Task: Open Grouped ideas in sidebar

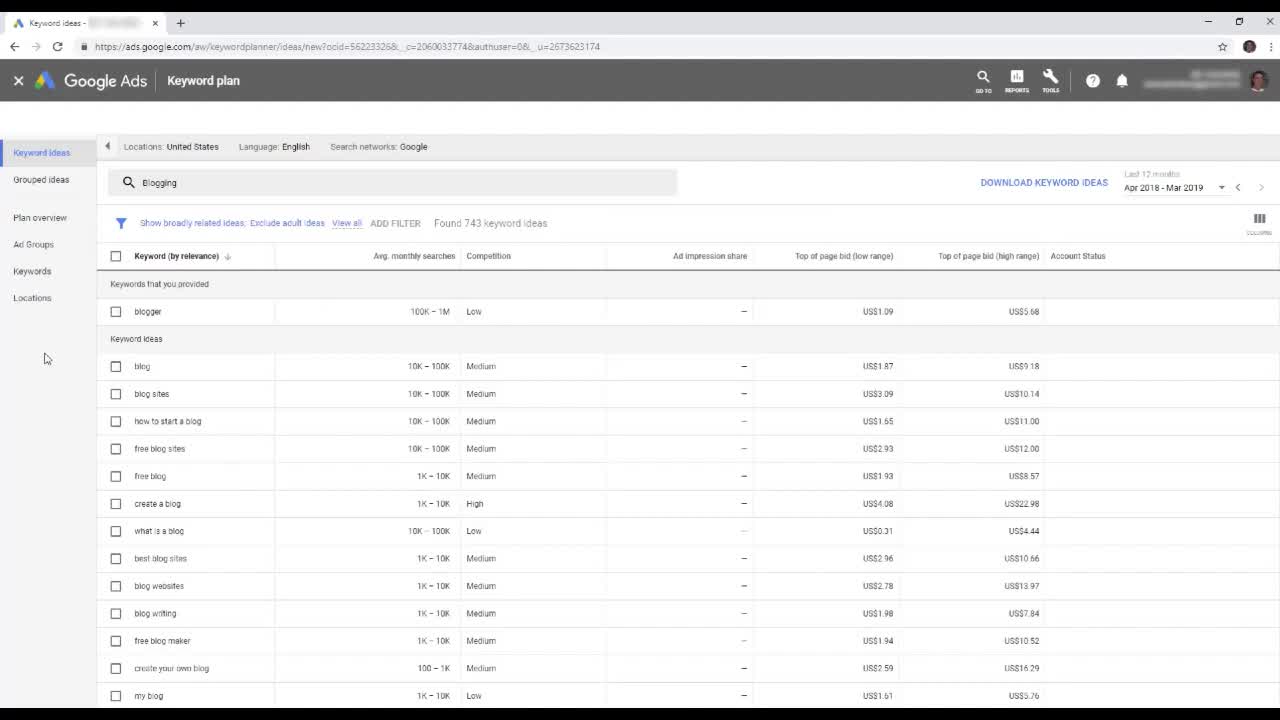Action: pyautogui.click(x=41, y=180)
